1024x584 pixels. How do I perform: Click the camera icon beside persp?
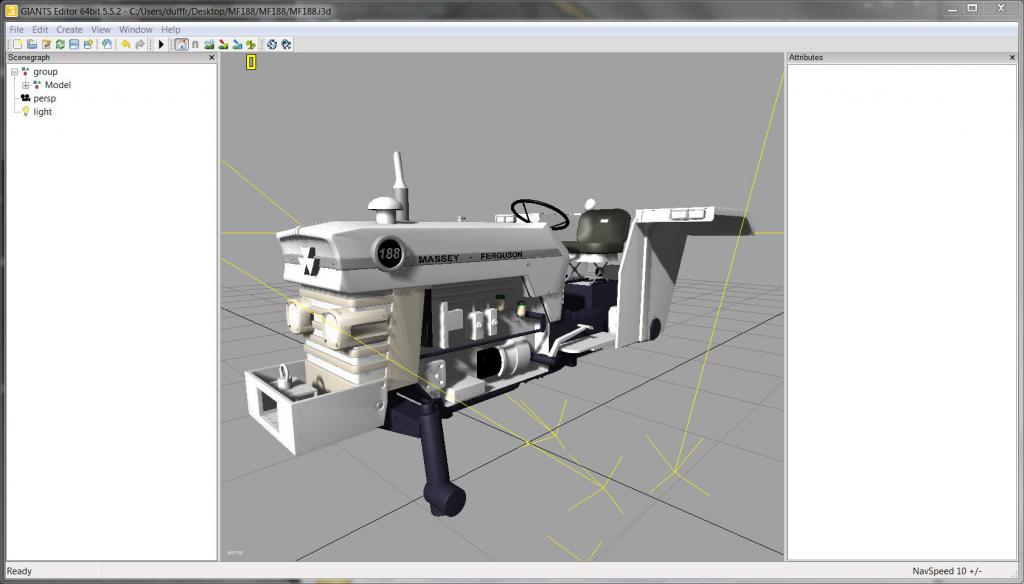tap(25, 98)
